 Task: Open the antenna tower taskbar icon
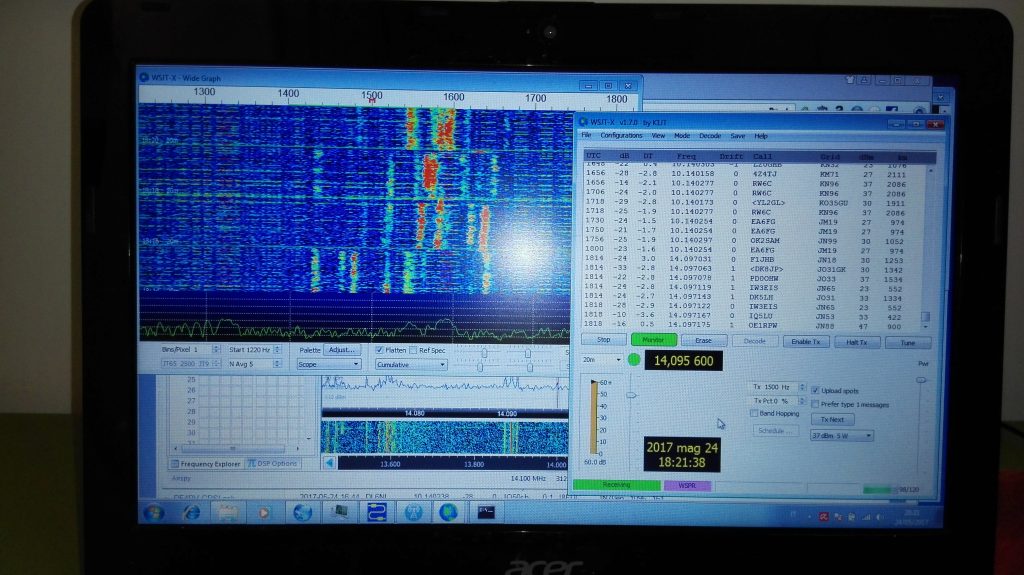click(413, 513)
